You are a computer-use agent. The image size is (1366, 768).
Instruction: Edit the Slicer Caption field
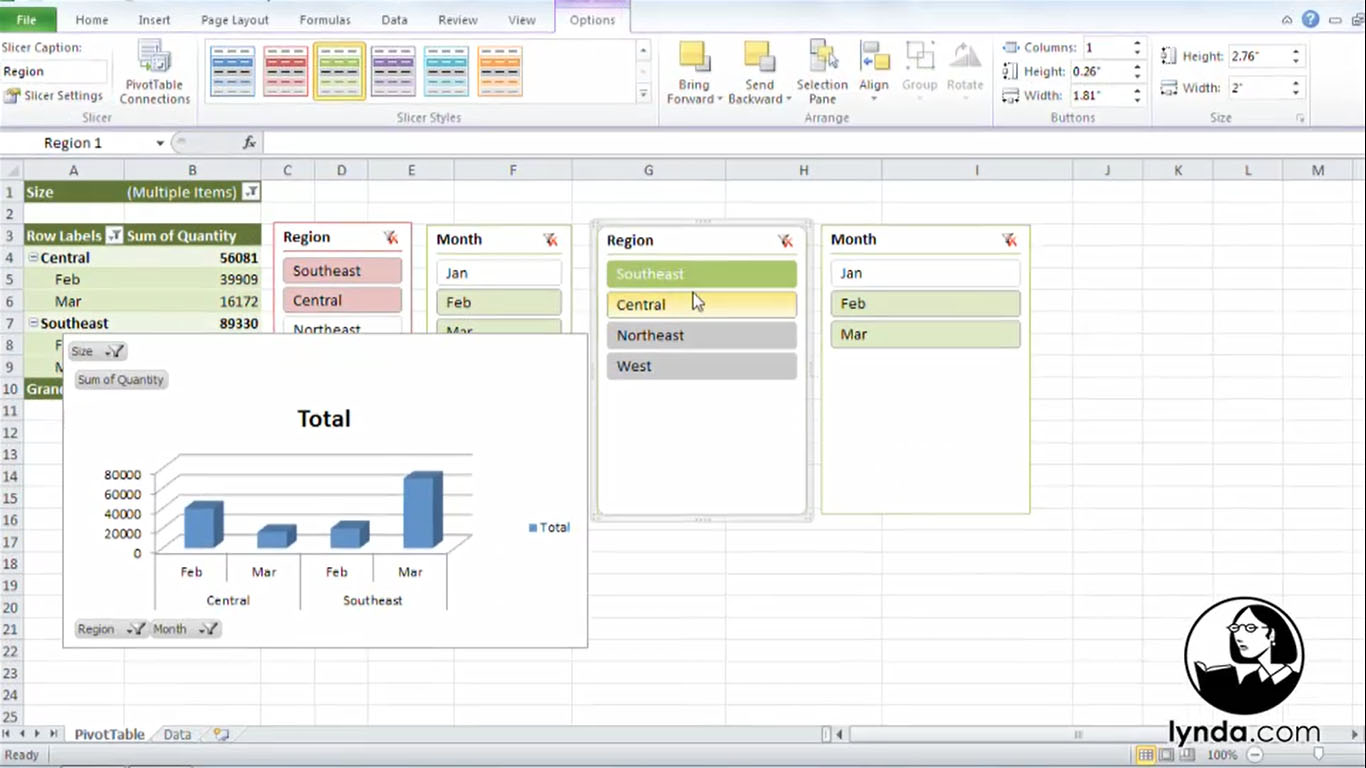point(54,72)
